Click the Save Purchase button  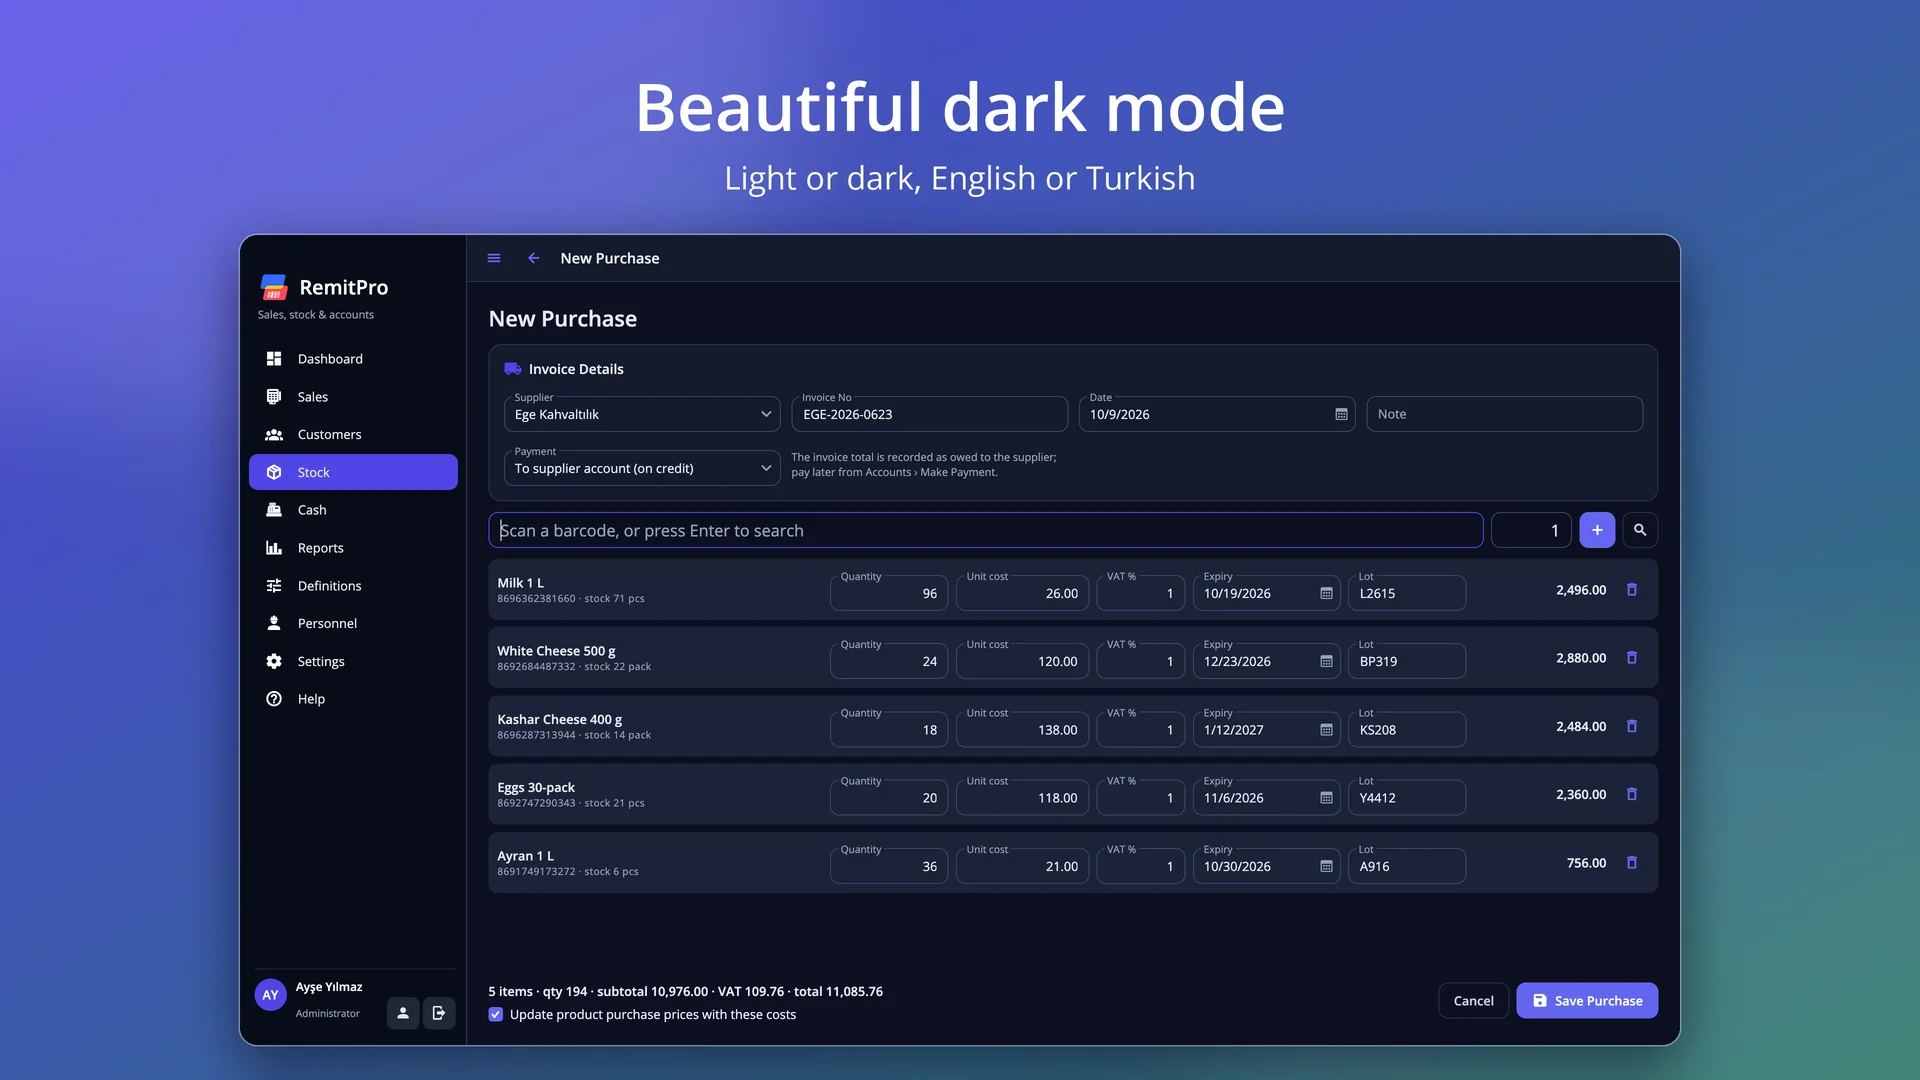click(1587, 1001)
